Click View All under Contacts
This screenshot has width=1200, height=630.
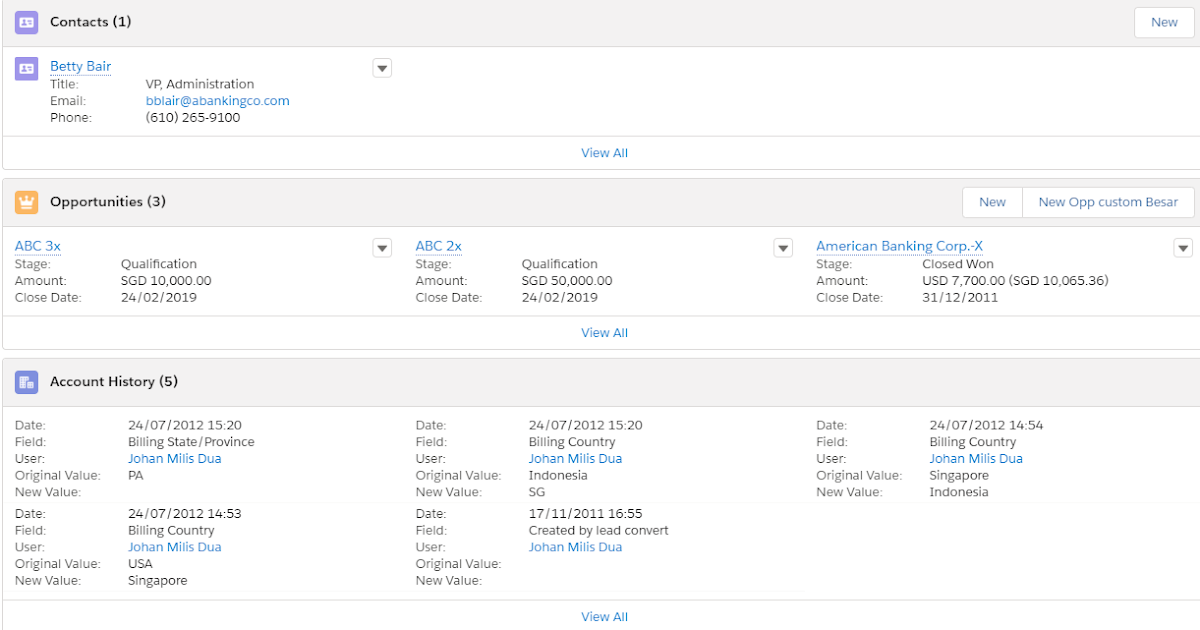[604, 152]
